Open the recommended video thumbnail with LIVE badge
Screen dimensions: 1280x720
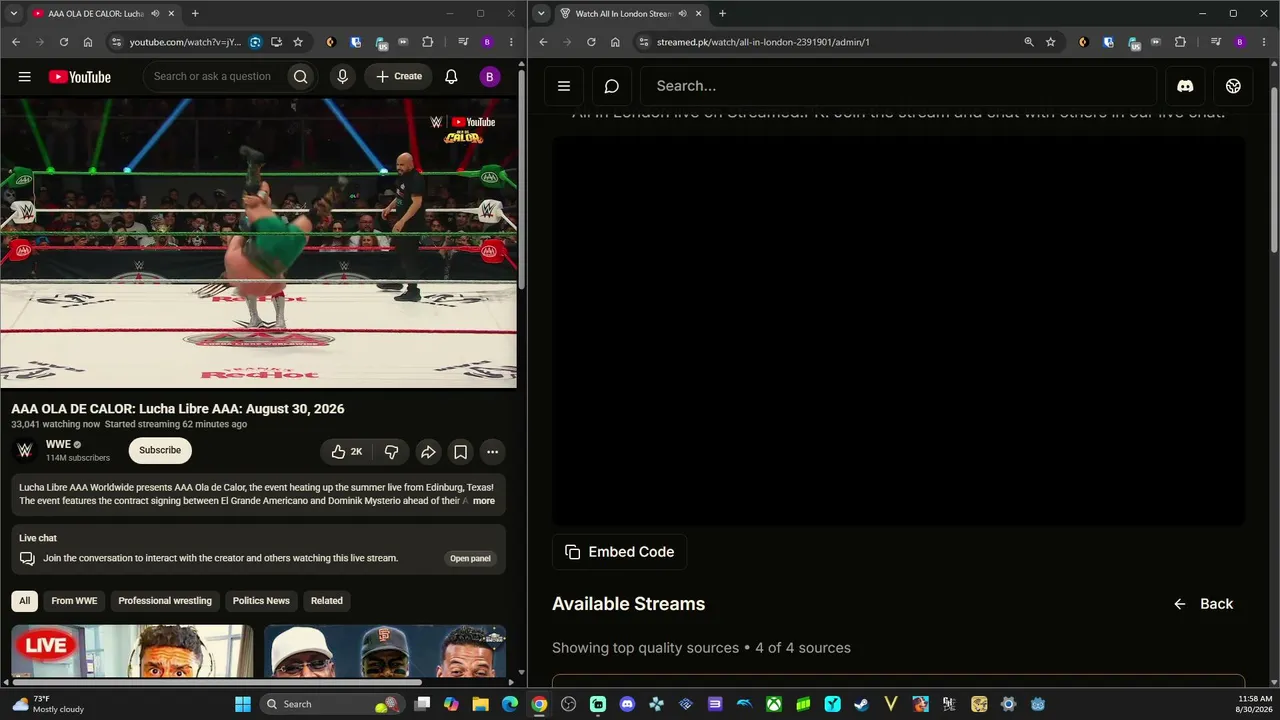pyautogui.click(x=132, y=651)
